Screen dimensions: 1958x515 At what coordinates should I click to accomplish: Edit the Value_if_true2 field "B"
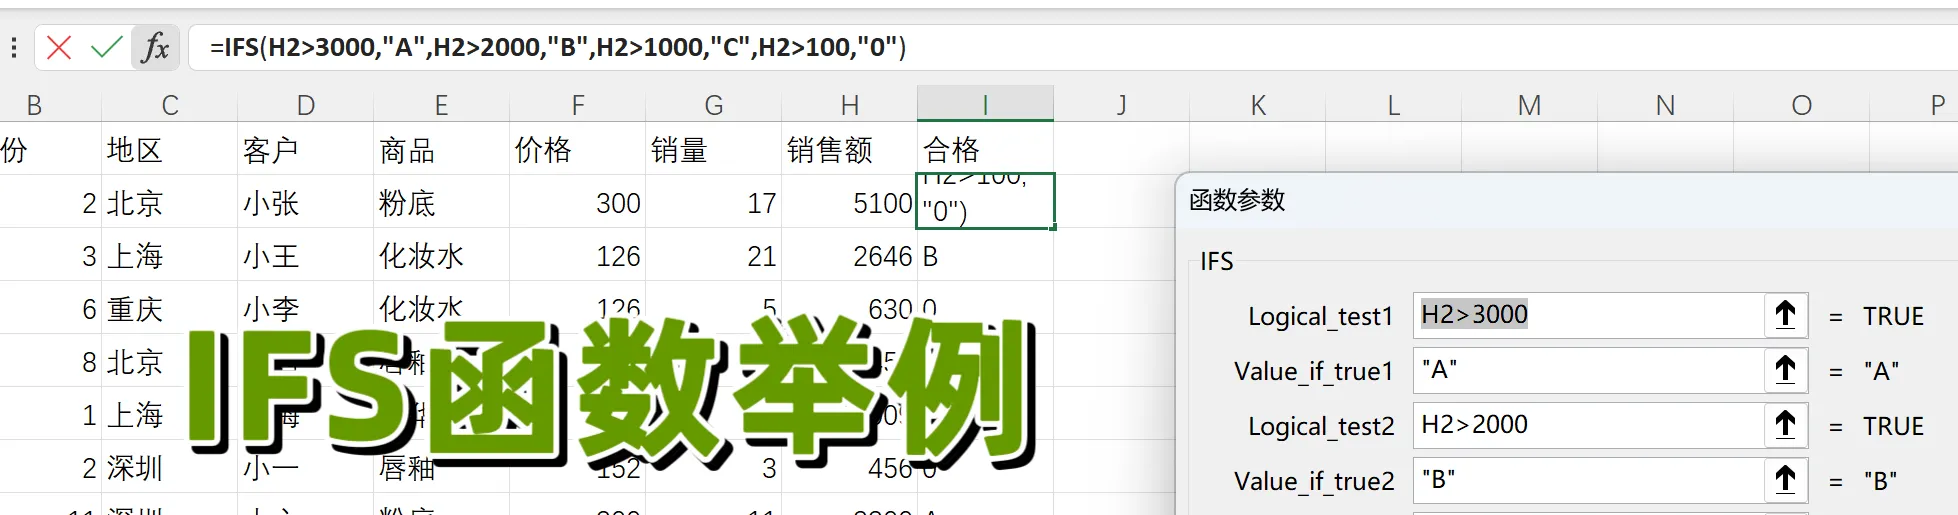[1589, 480]
